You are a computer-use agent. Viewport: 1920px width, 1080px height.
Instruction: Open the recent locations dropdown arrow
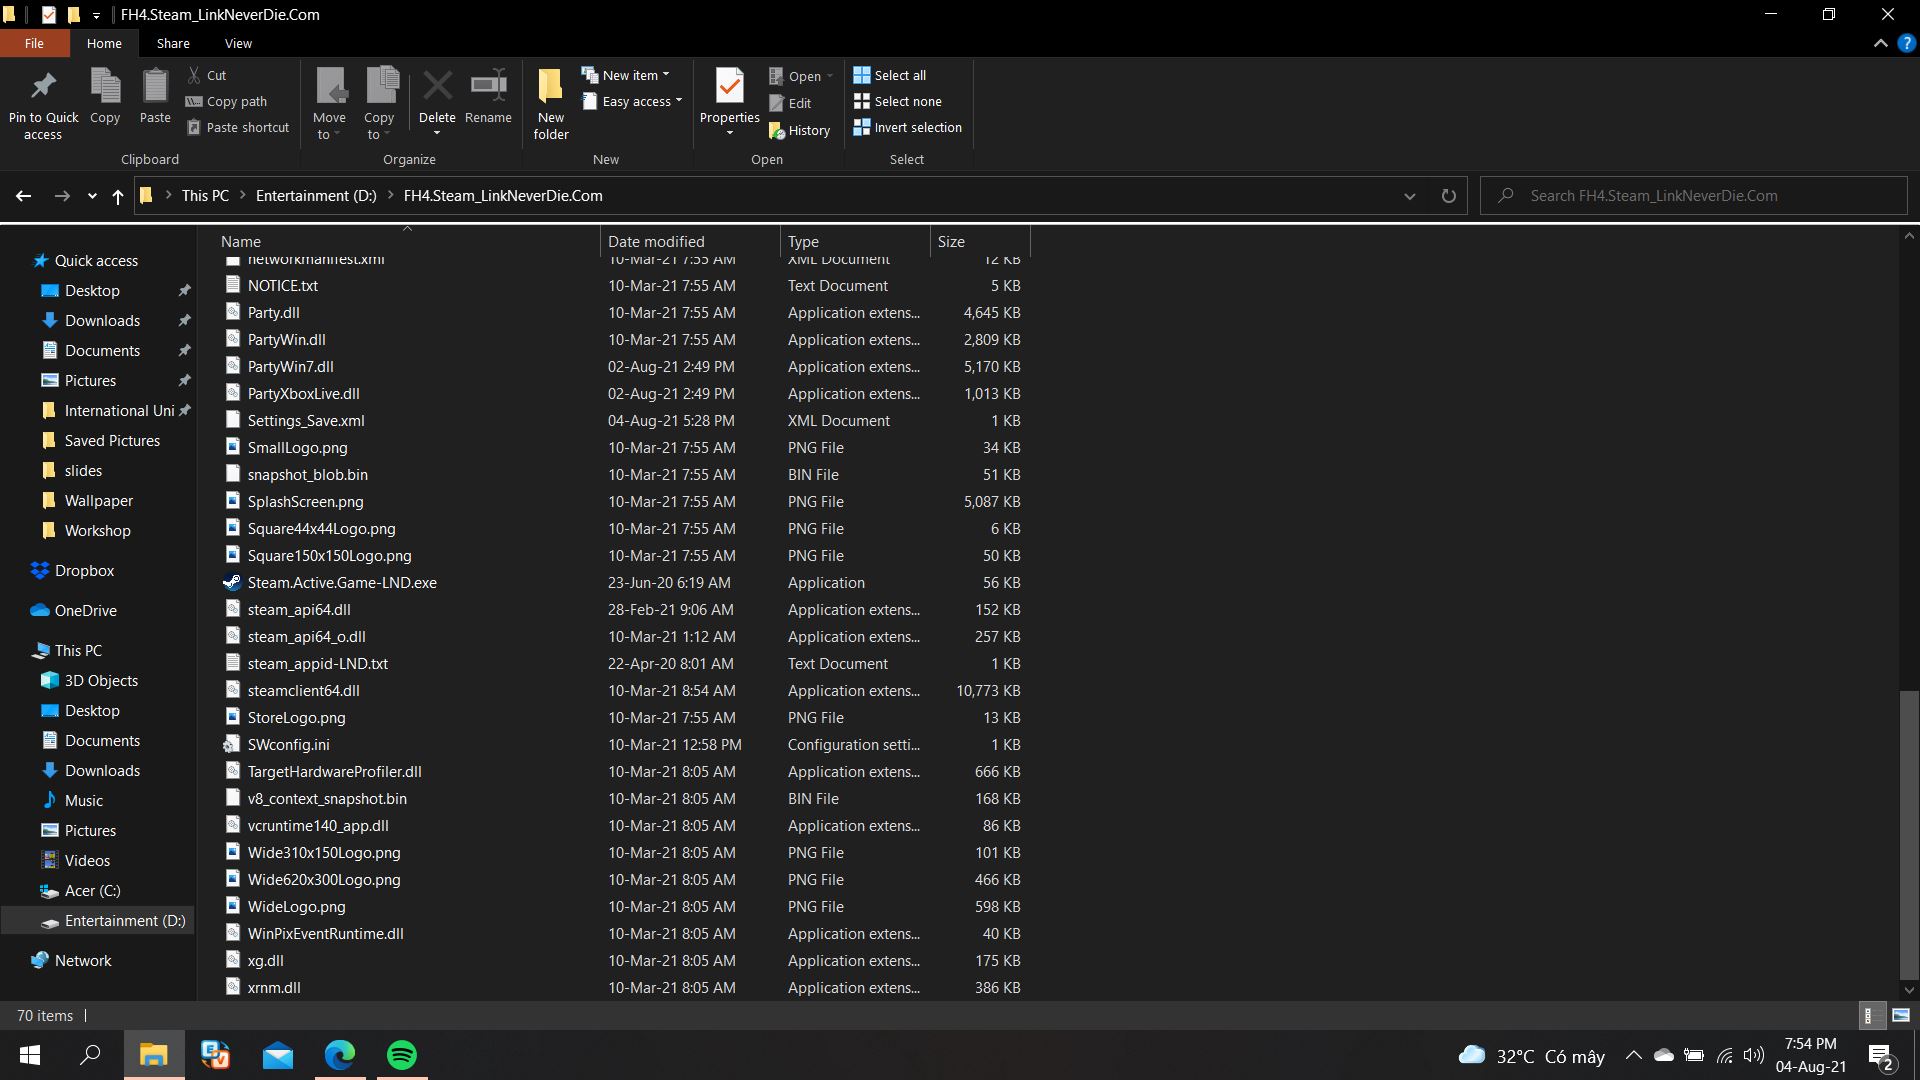(x=92, y=196)
